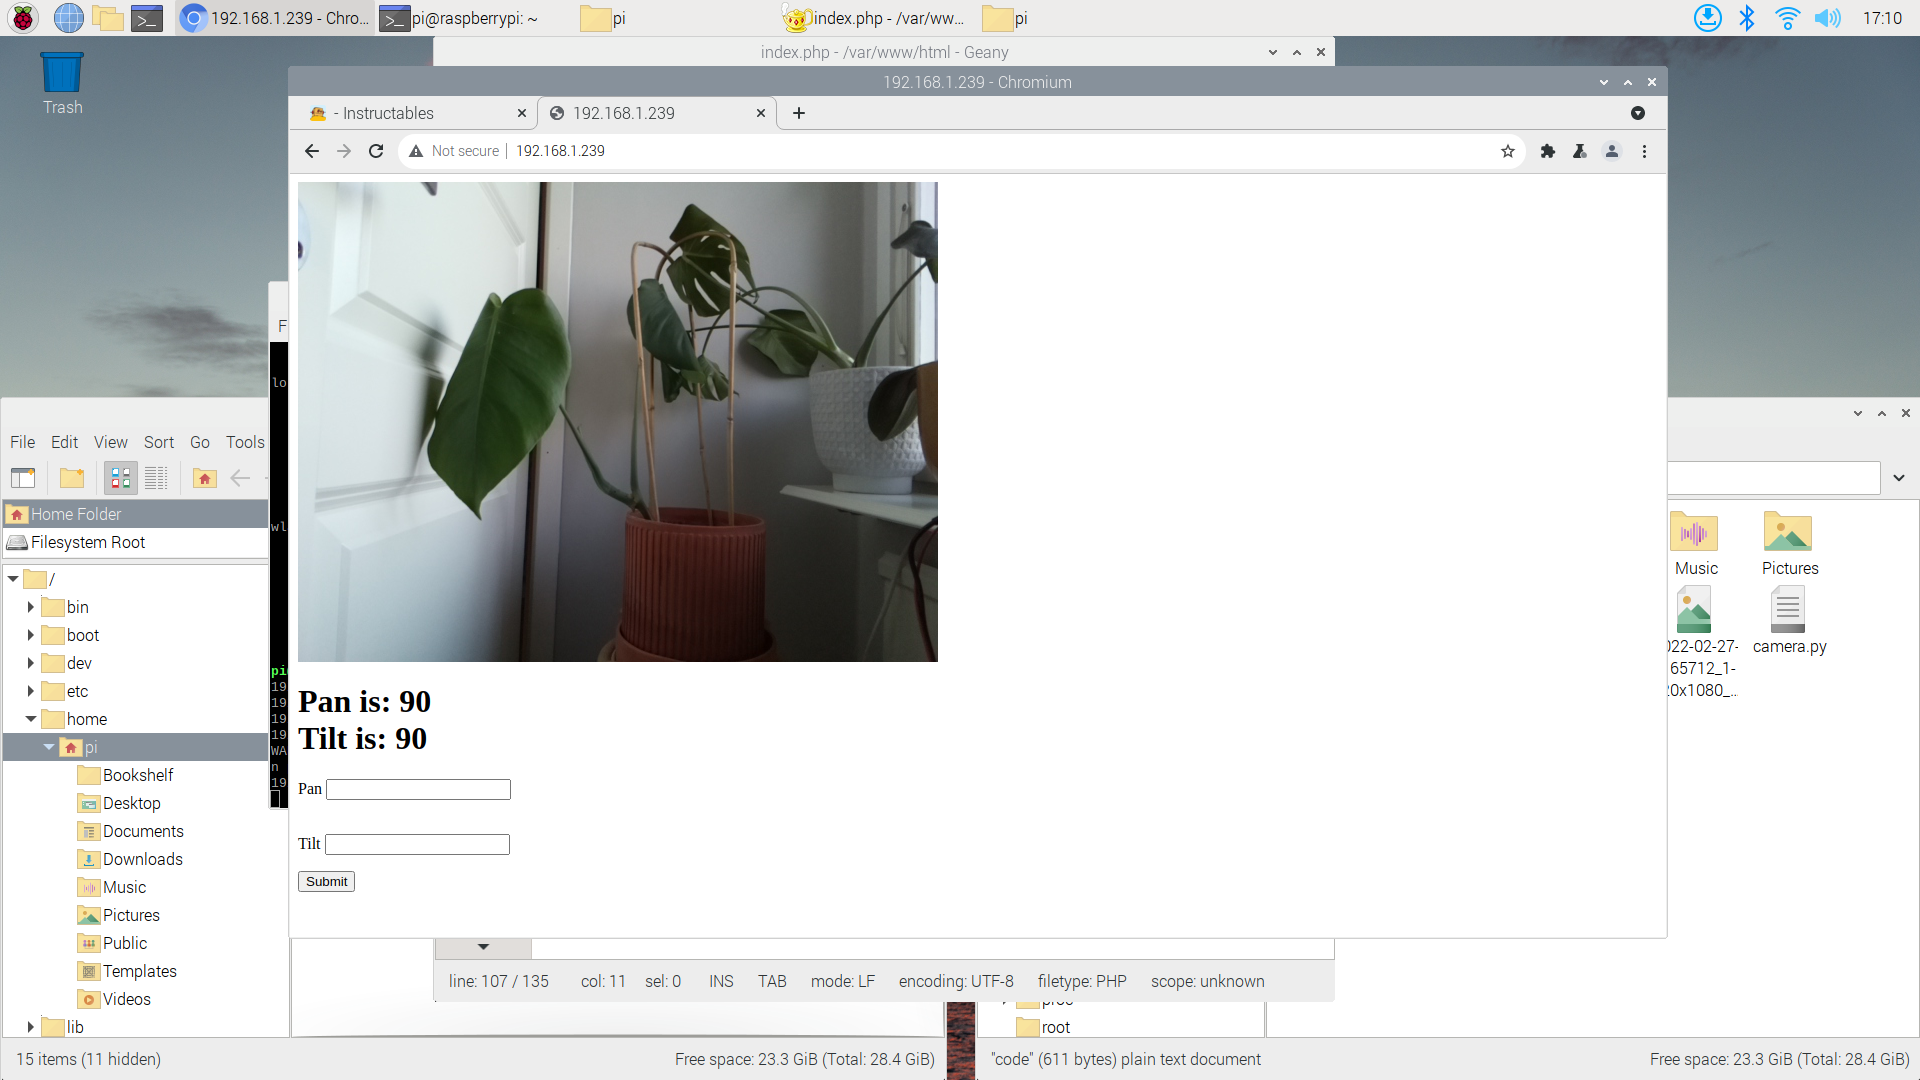Expand the boot folder in file manager
The image size is (1920, 1080).
click(29, 634)
